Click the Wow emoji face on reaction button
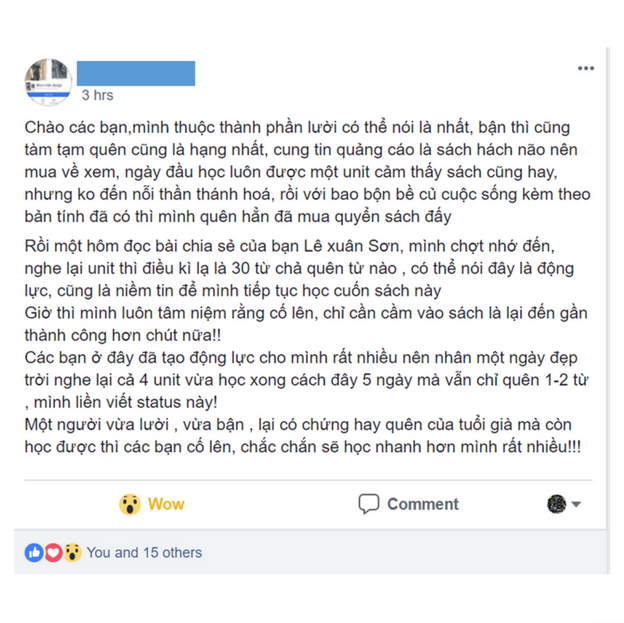The height and width of the screenshot is (623, 624). click(x=130, y=504)
